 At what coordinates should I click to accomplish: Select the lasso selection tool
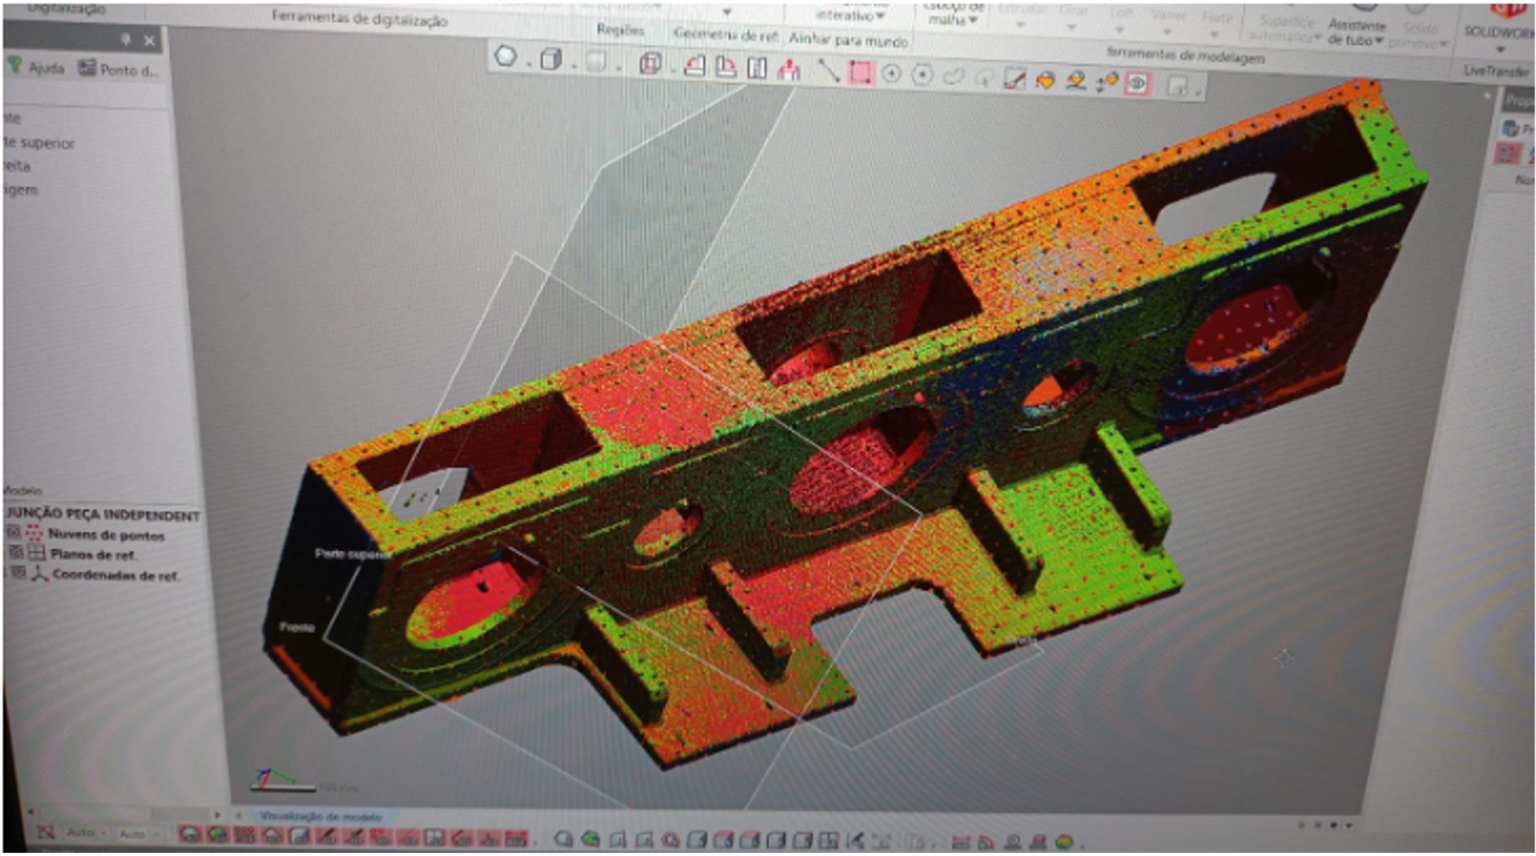952,78
